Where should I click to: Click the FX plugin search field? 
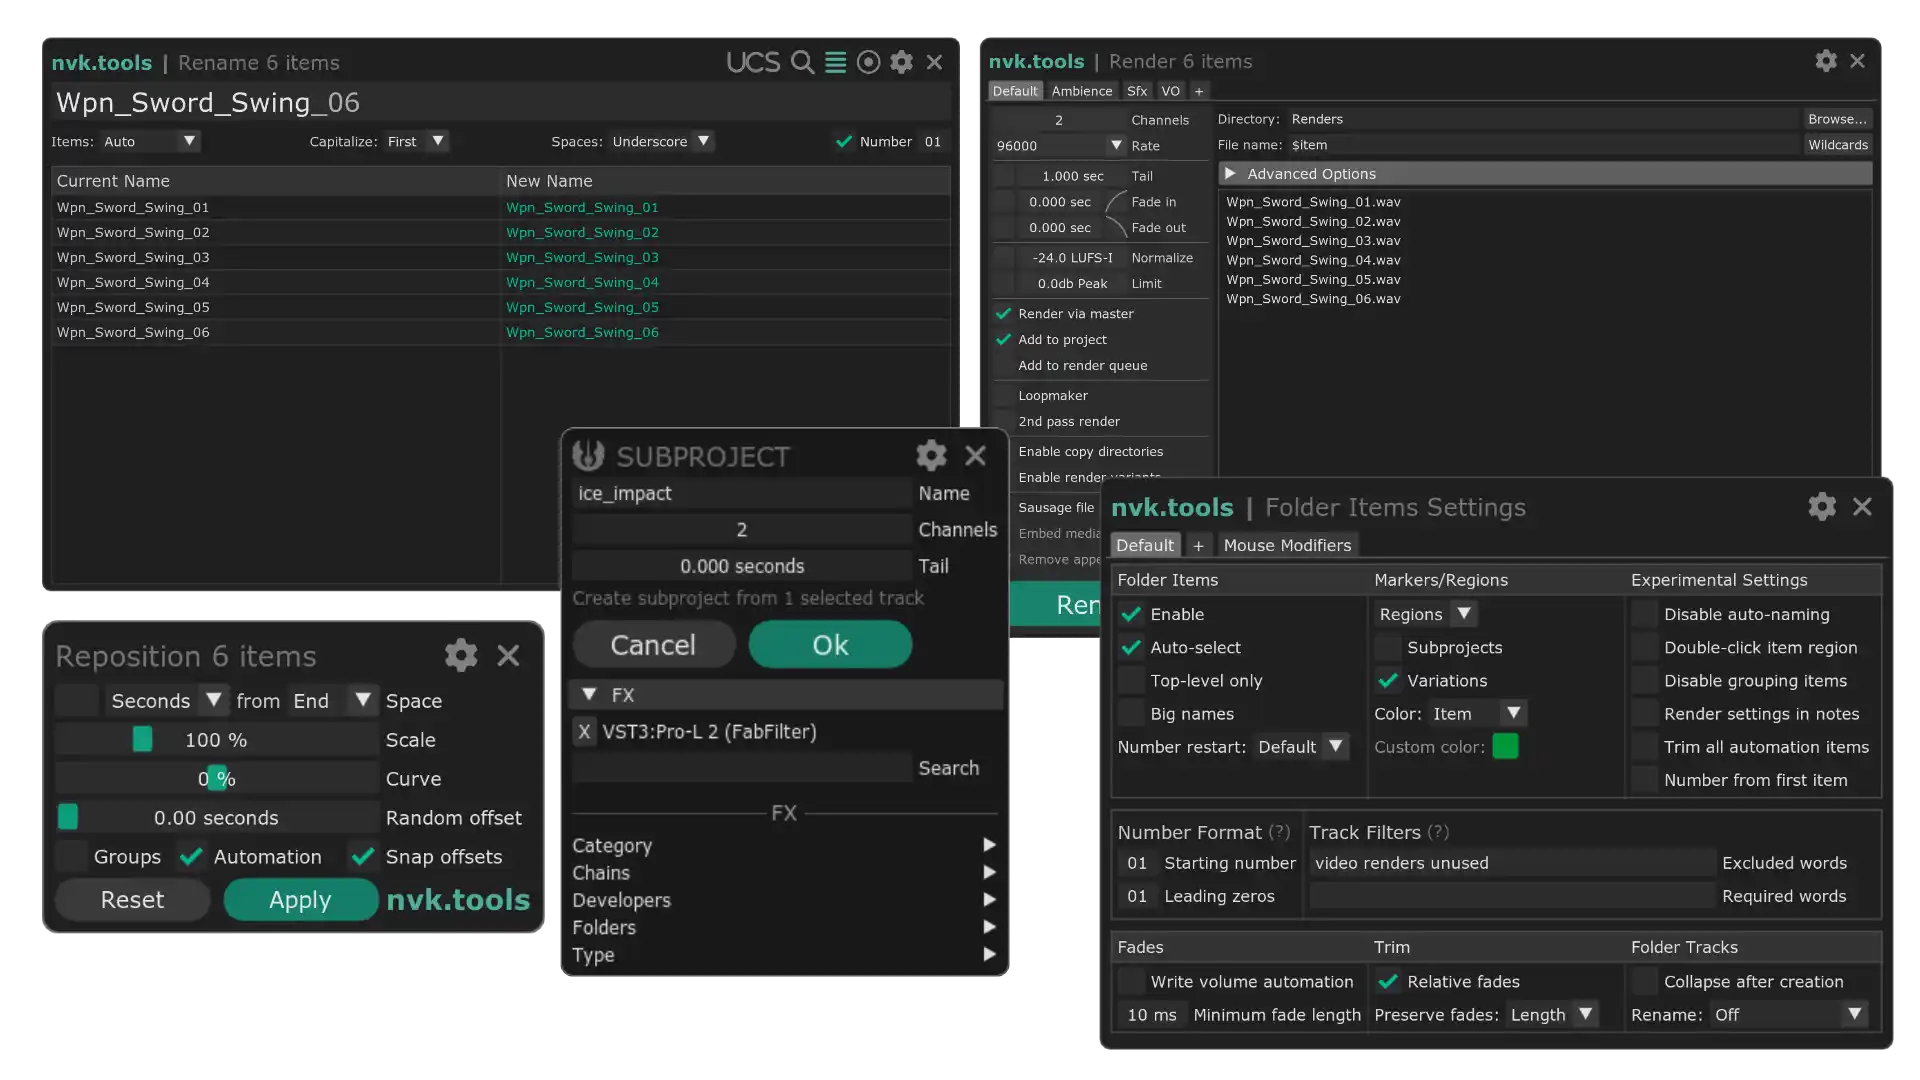740,767
